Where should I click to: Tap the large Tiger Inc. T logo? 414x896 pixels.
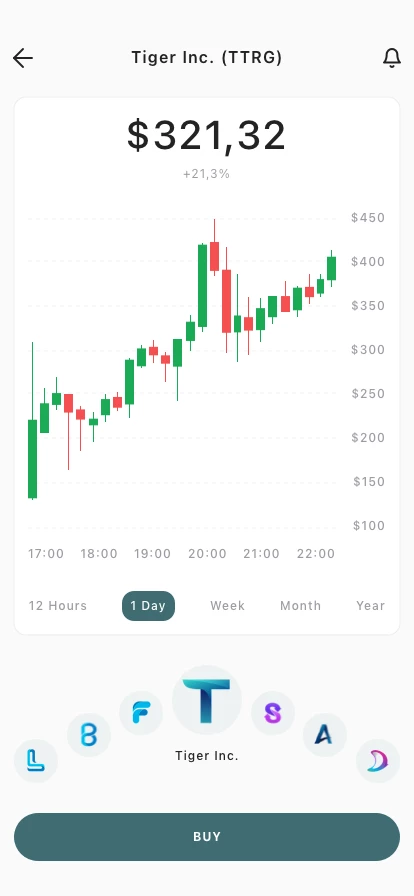coord(207,700)
